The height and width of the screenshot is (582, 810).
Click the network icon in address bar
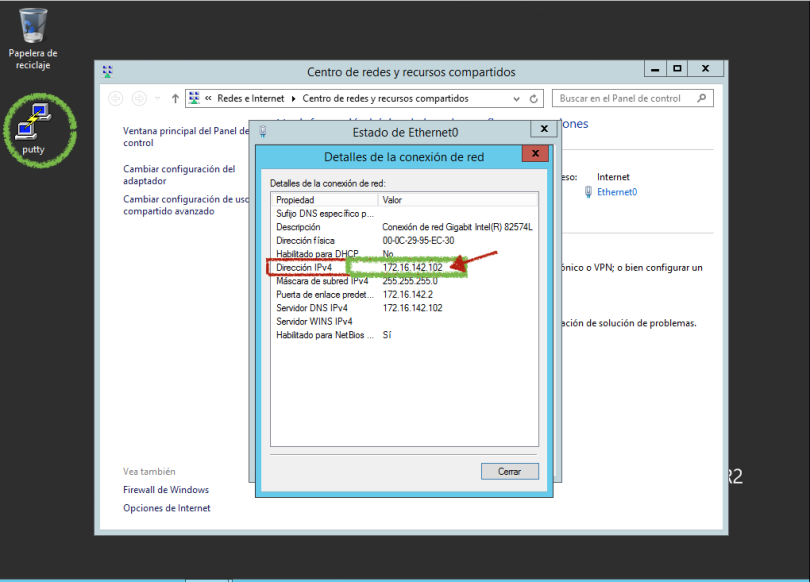coord(194,99)
